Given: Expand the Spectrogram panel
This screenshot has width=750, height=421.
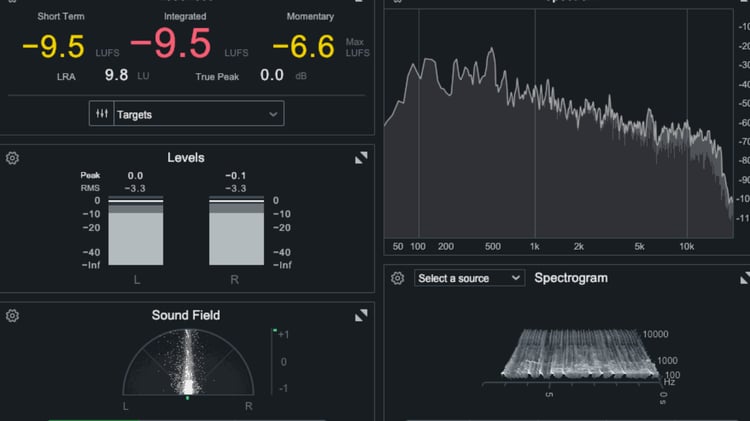Looking at the screenshot, I should (x=745, y=278).
